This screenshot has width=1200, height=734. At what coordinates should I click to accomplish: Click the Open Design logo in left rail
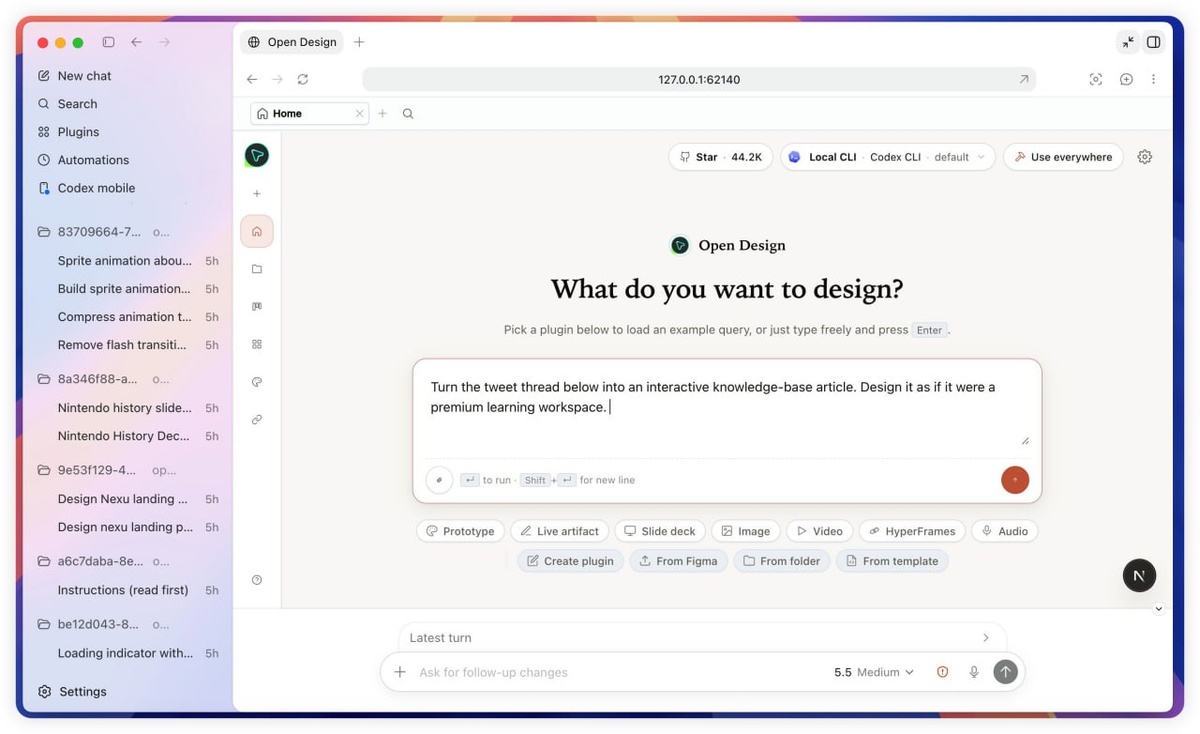257,155
